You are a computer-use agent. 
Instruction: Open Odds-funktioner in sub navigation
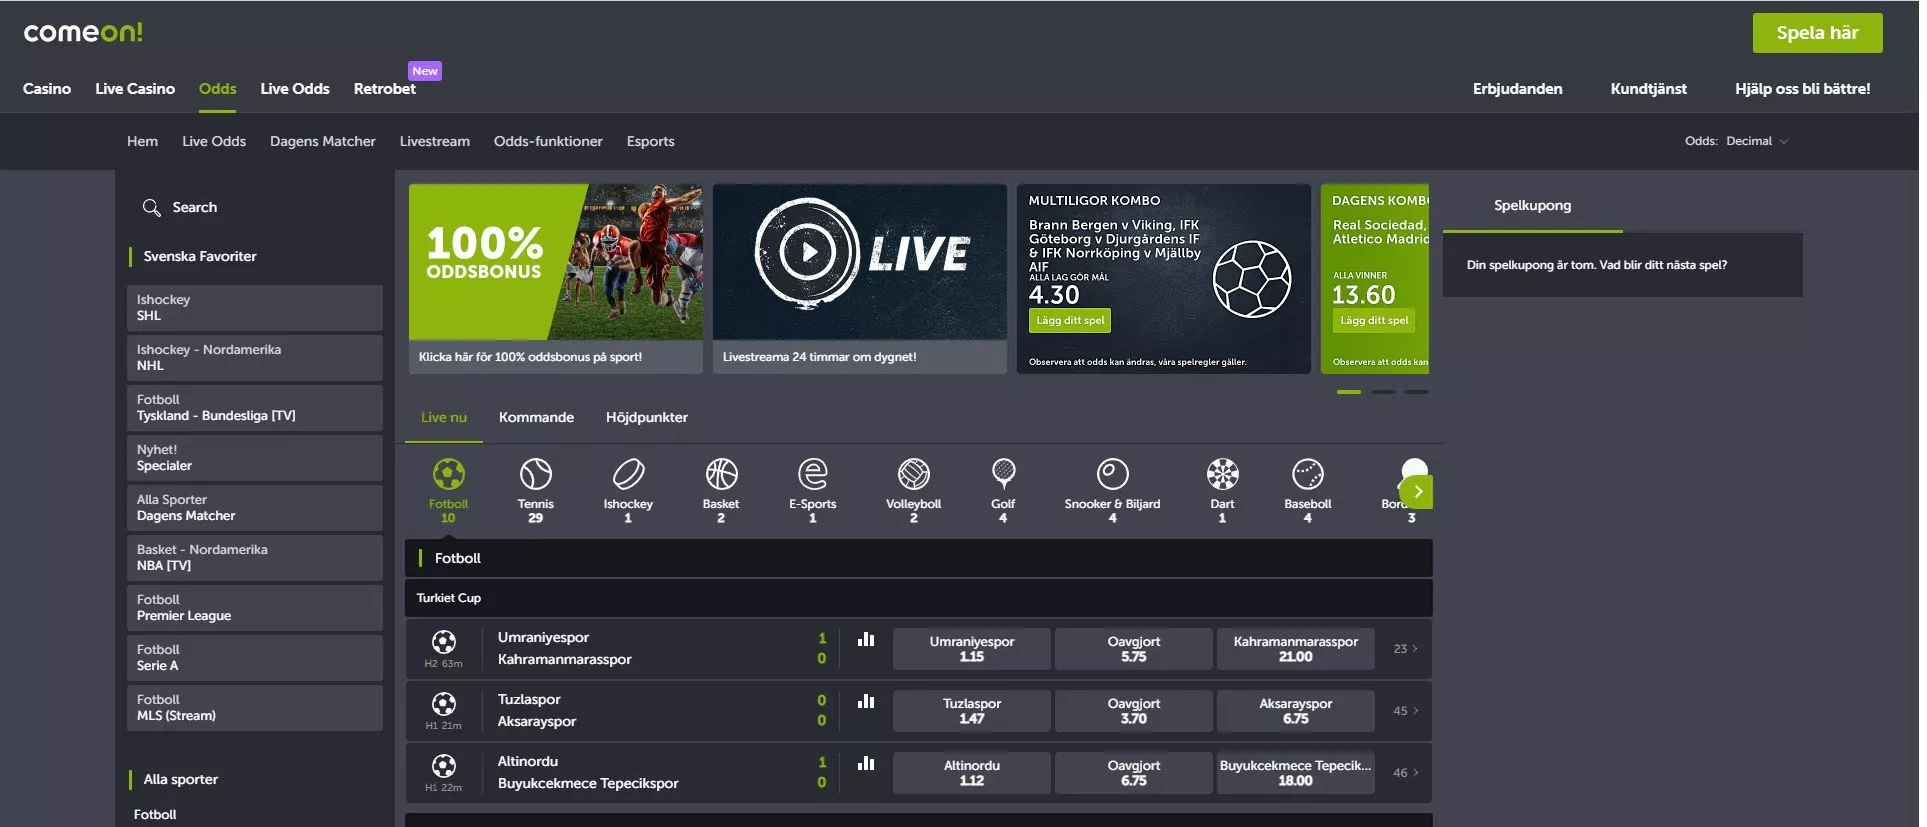548,141
